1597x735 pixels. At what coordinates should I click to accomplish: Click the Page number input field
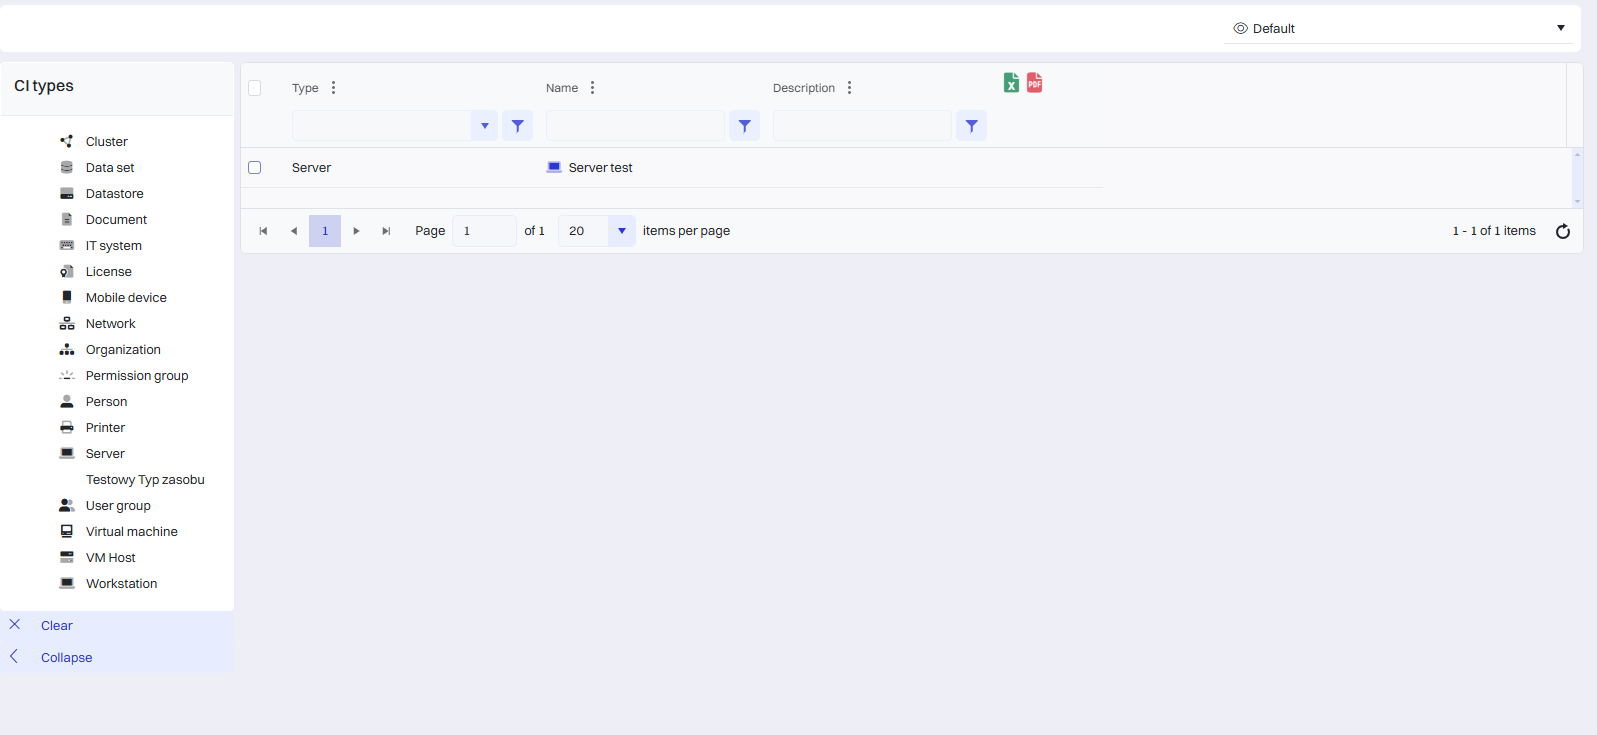point(483,231)
